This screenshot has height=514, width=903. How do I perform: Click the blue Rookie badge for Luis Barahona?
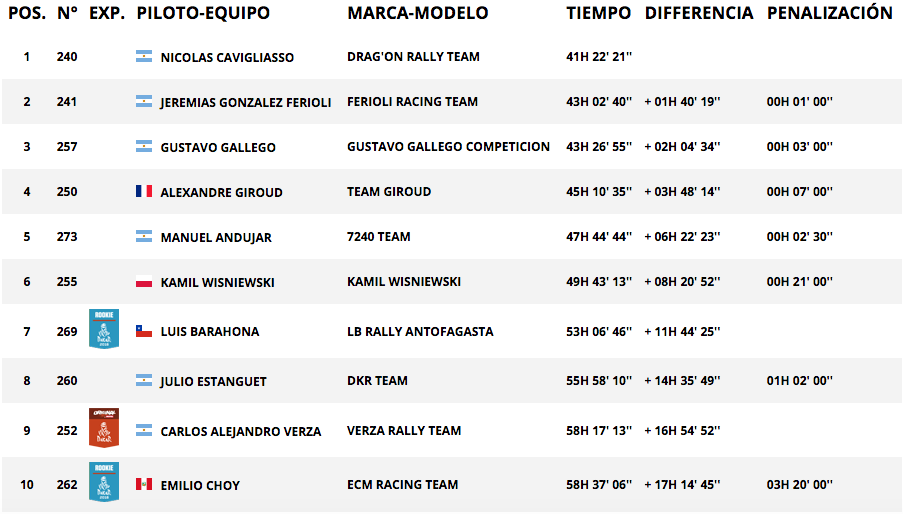click(x=104, y=329)
